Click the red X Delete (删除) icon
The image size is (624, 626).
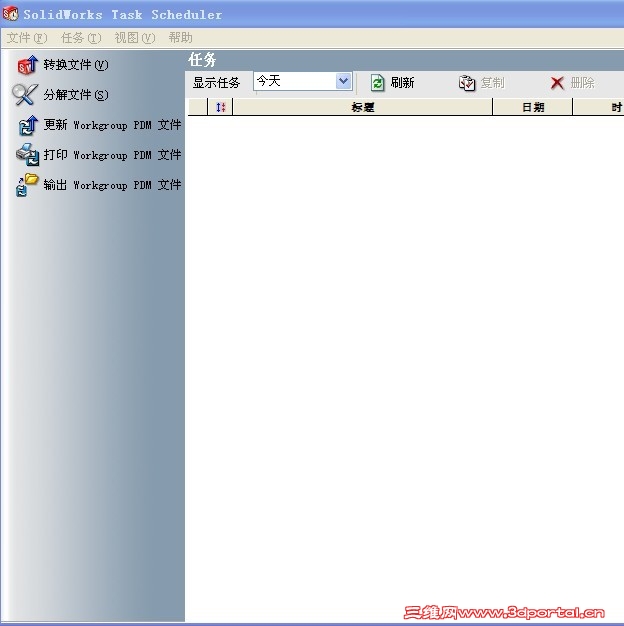click(x=557, y=83)
